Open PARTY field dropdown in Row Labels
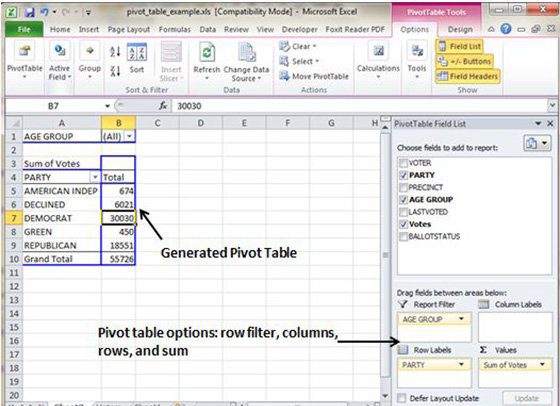Viewport: 560px width, 406px height. (461, 364)
